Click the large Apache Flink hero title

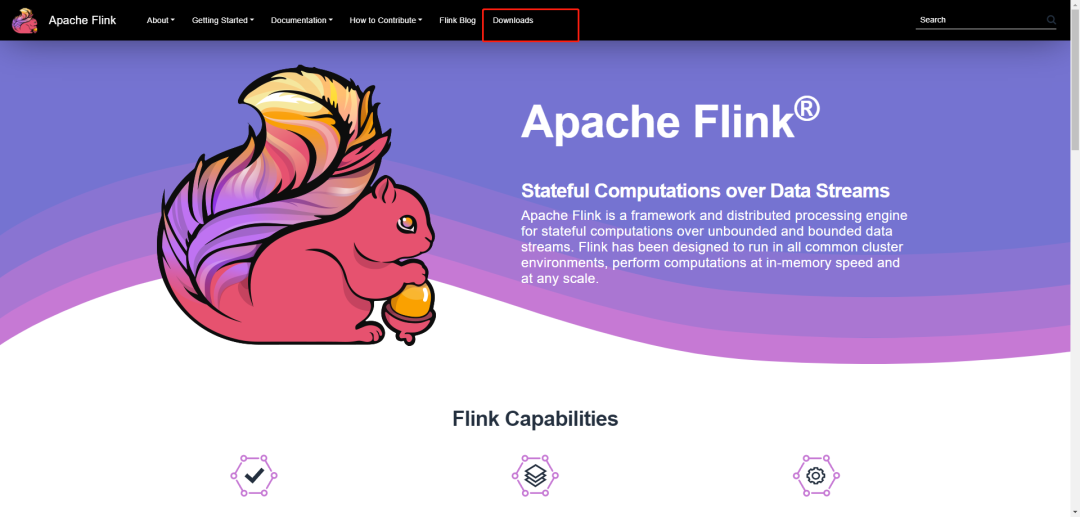(670, 120)
